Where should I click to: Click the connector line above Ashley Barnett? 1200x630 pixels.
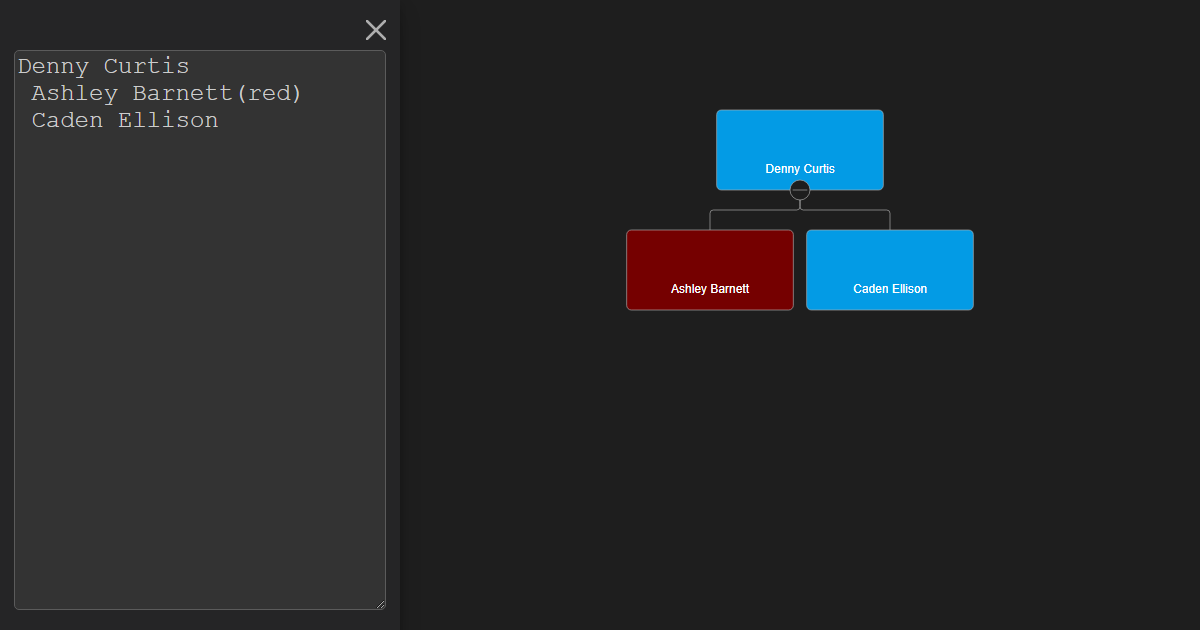point(710,219)
